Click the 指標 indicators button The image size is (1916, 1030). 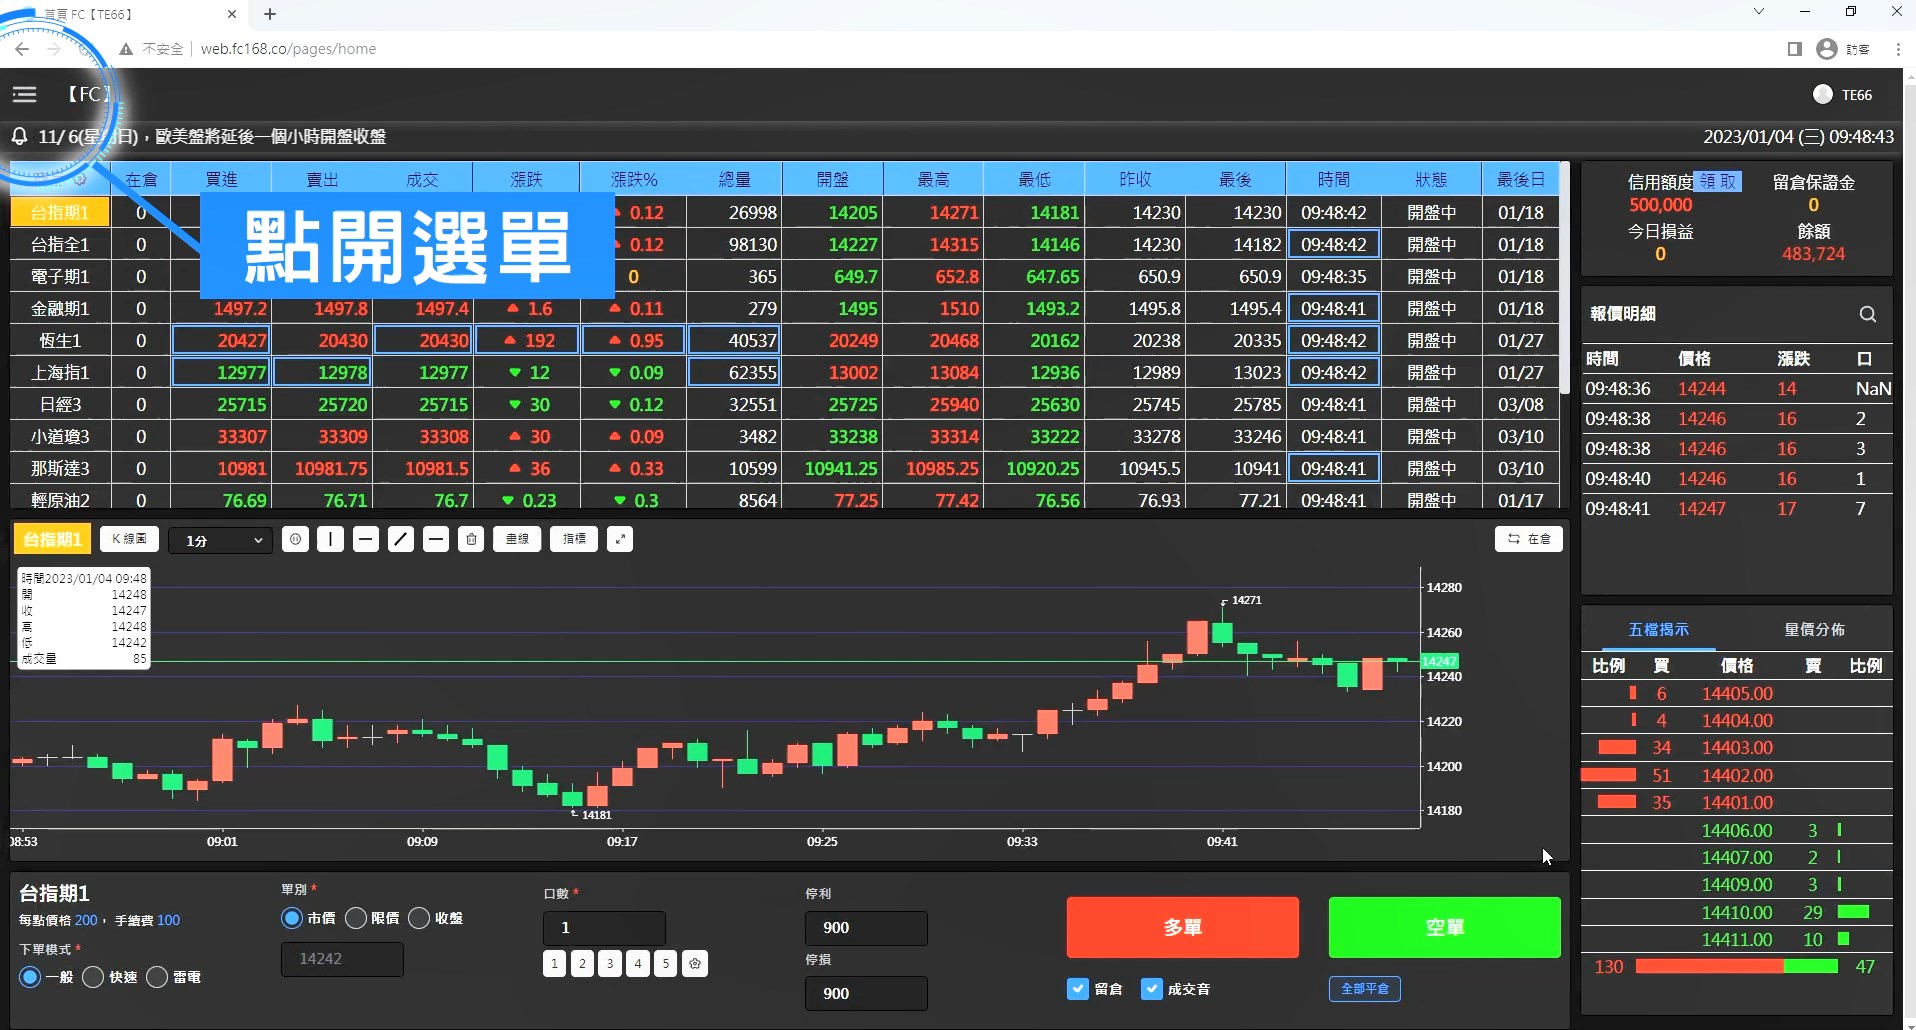click(x=574, y=539)
